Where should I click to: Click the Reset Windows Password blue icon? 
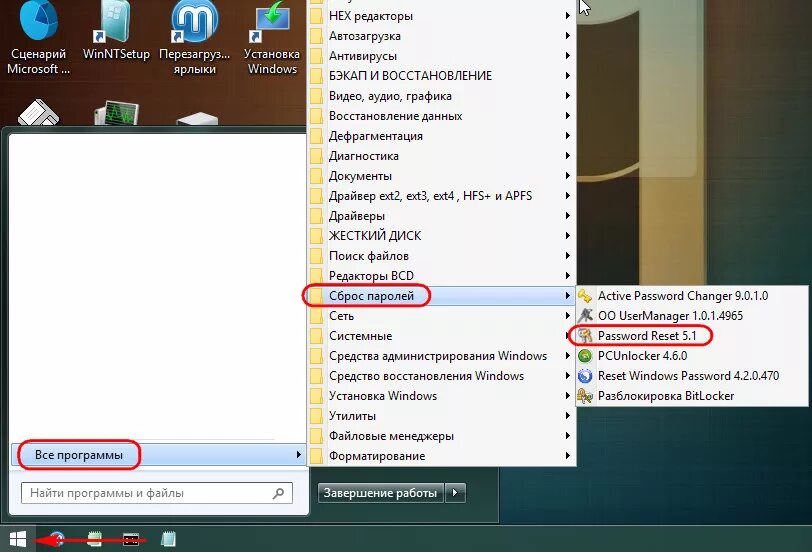click(x=585, y=376)
